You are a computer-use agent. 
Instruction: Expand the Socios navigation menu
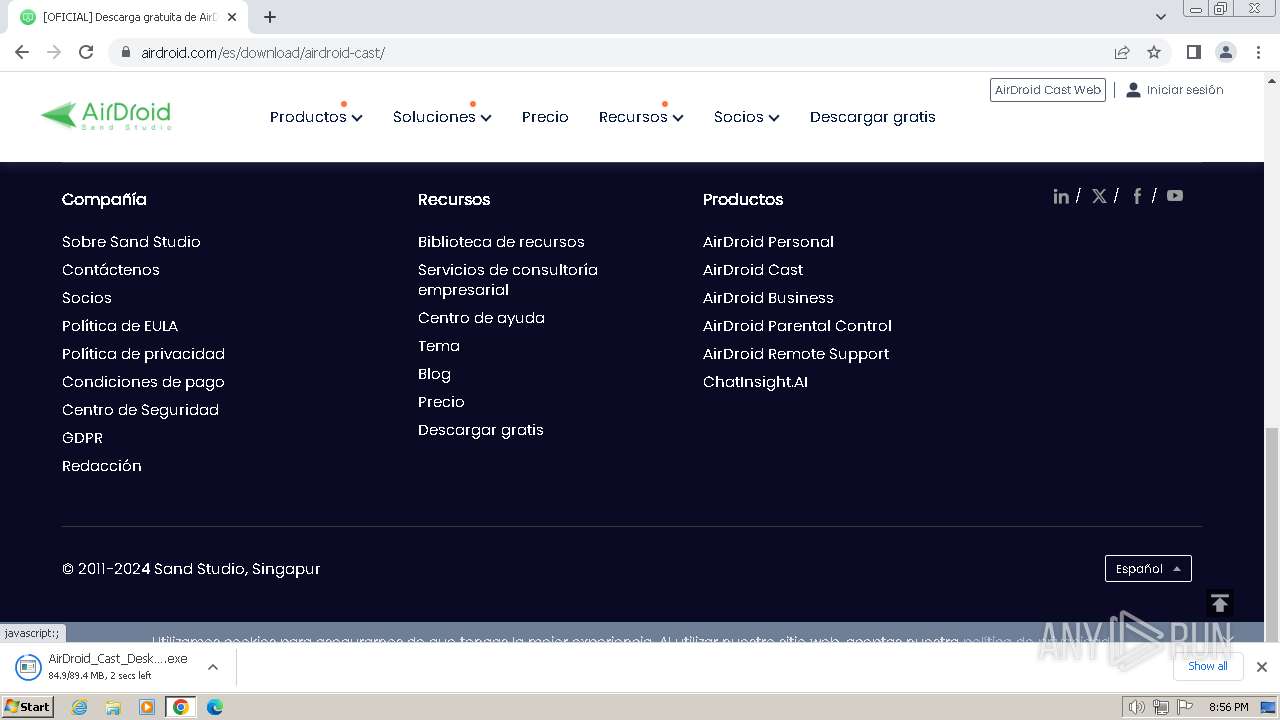(x=746, y=117)
